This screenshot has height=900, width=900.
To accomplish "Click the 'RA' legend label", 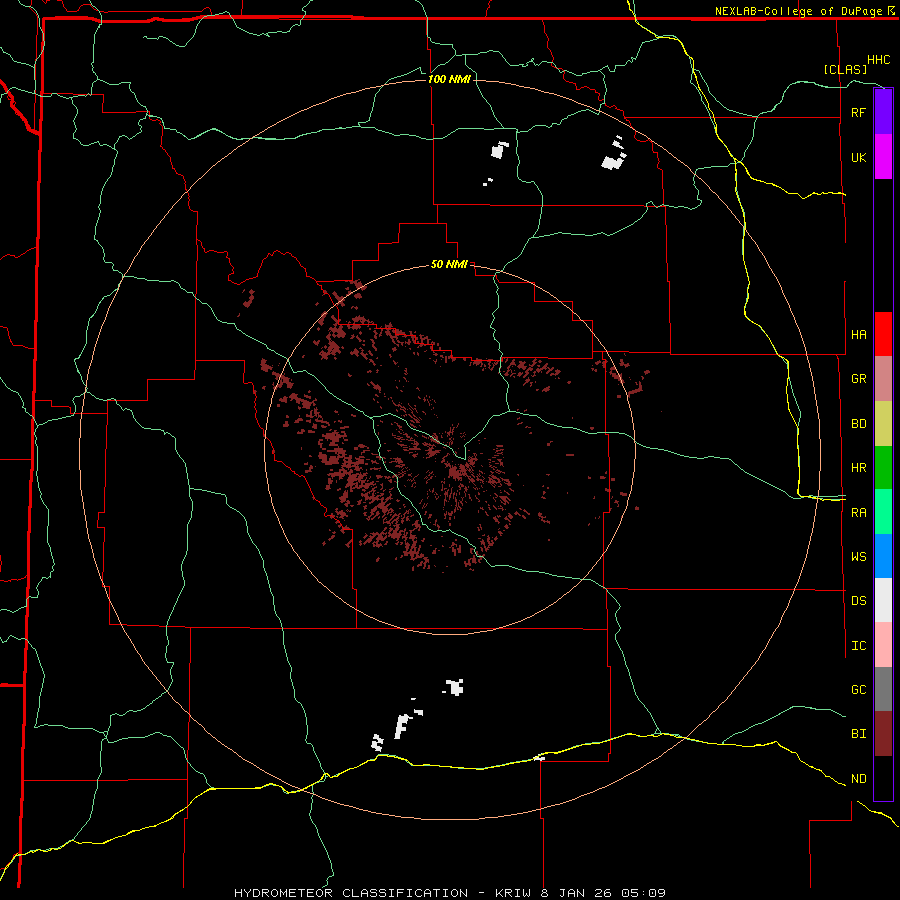I will [x=858, y=513].
